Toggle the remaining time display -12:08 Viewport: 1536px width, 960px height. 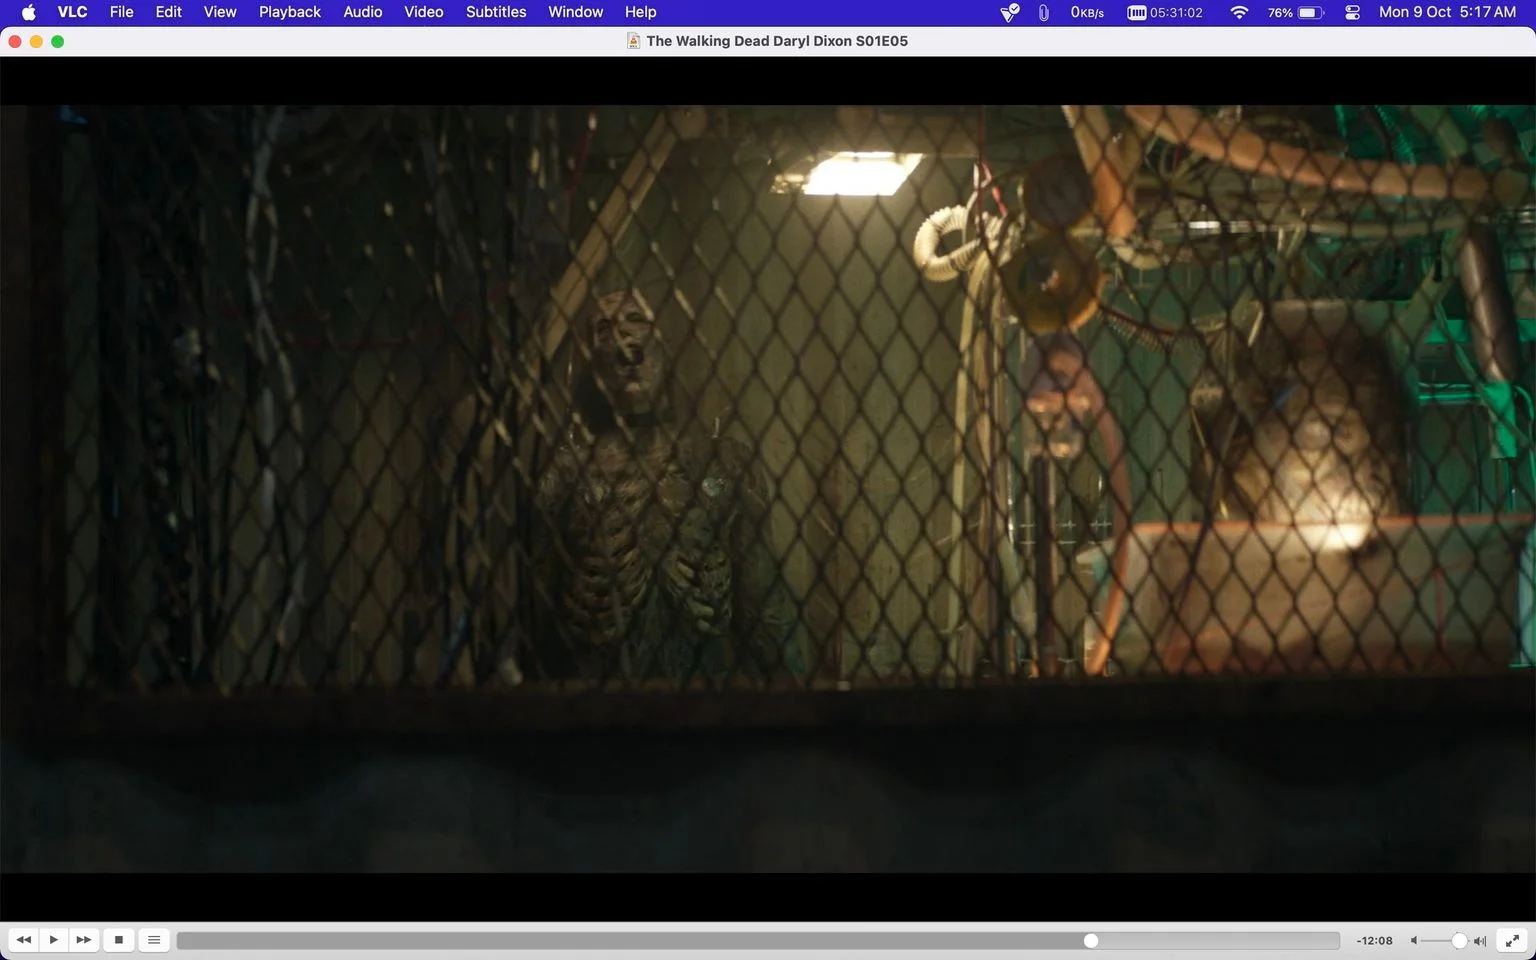1374,941
